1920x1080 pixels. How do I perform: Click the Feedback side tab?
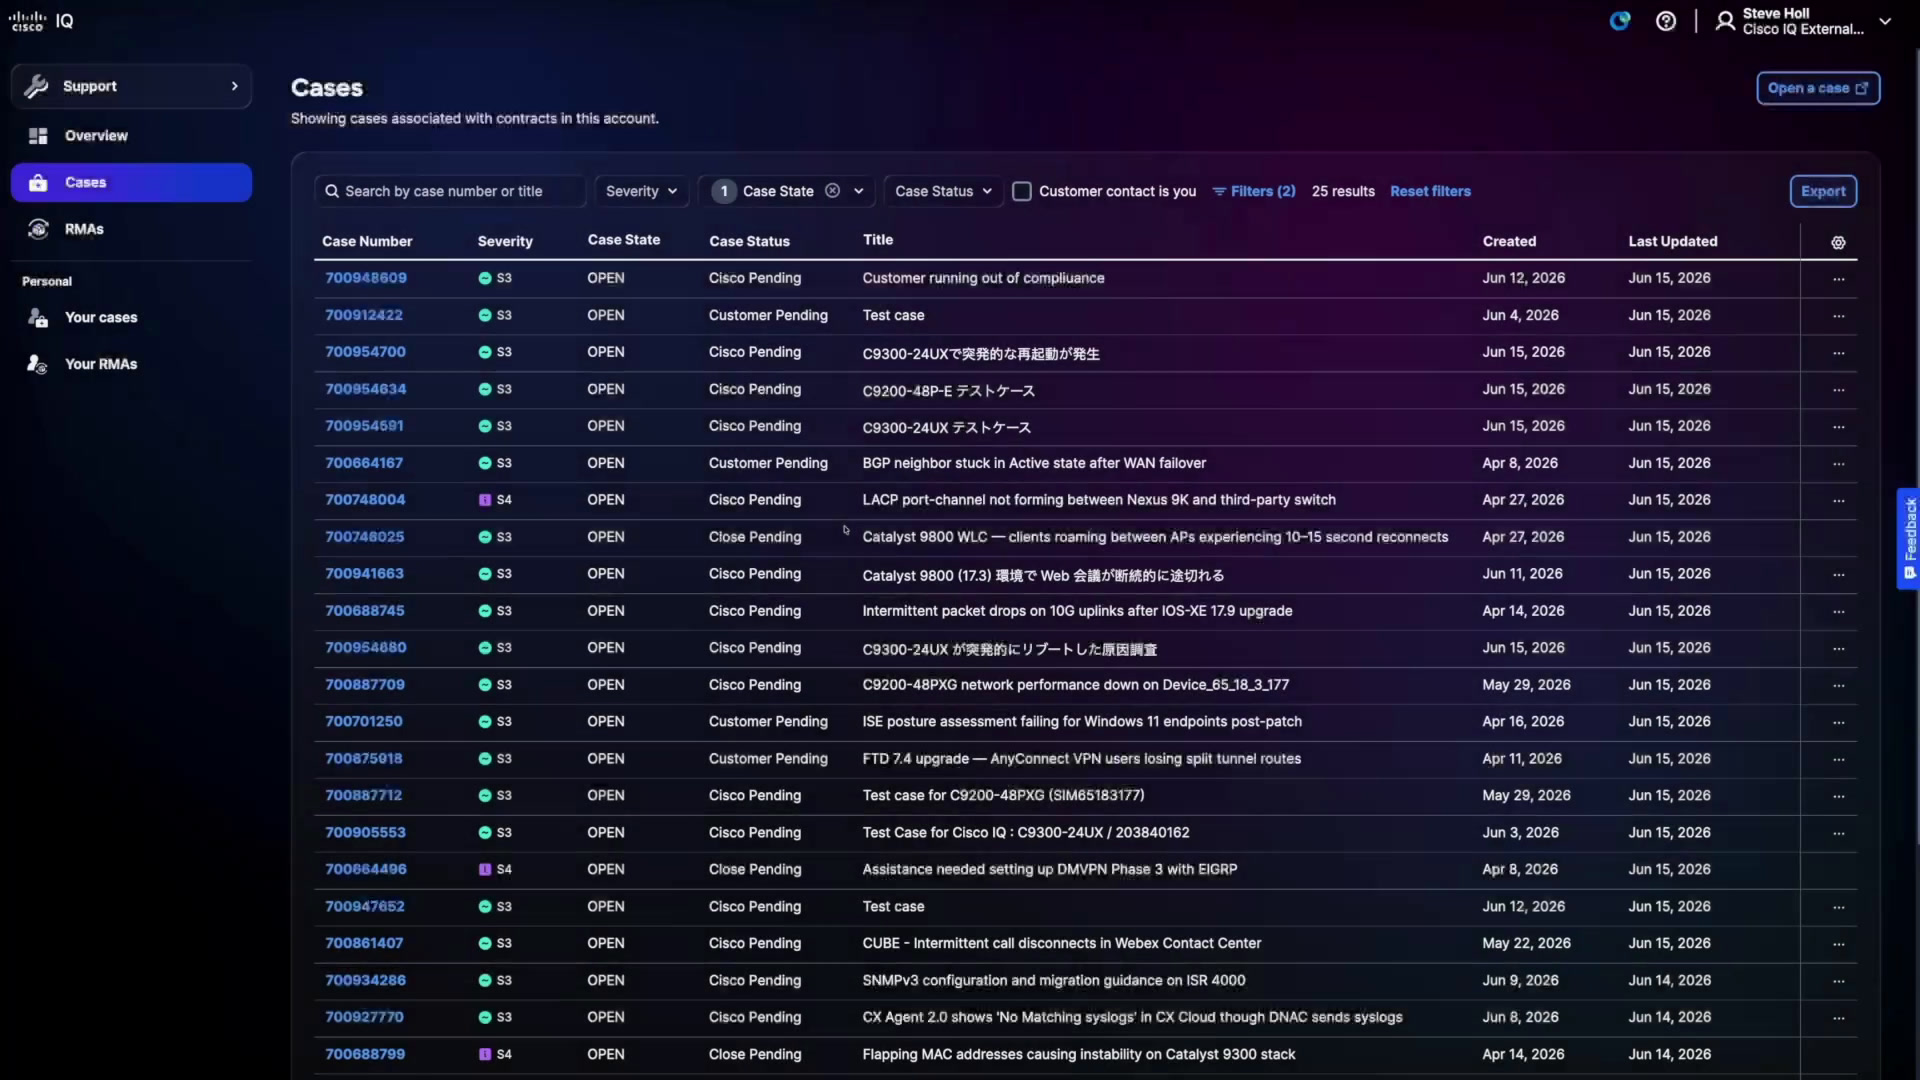point(1908,538)
